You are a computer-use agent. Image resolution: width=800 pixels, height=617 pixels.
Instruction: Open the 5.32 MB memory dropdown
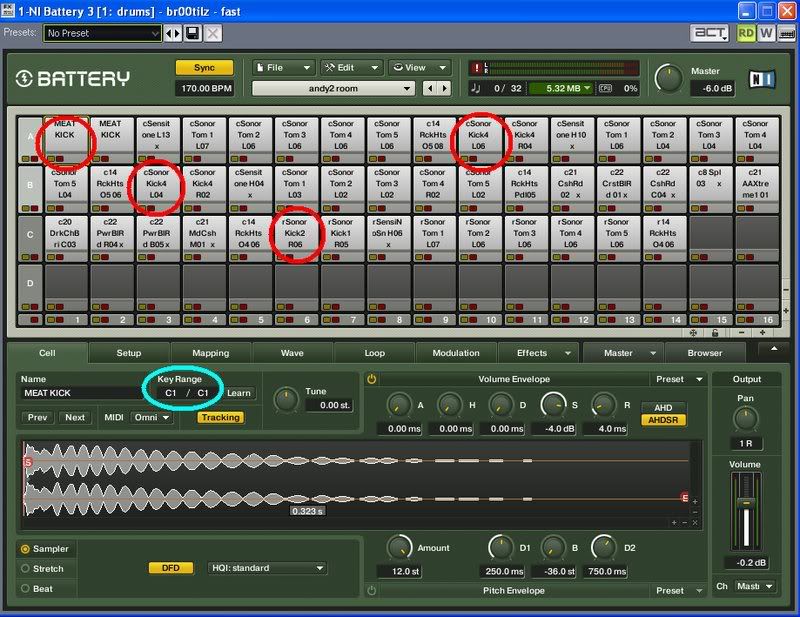tap(561, 88)
